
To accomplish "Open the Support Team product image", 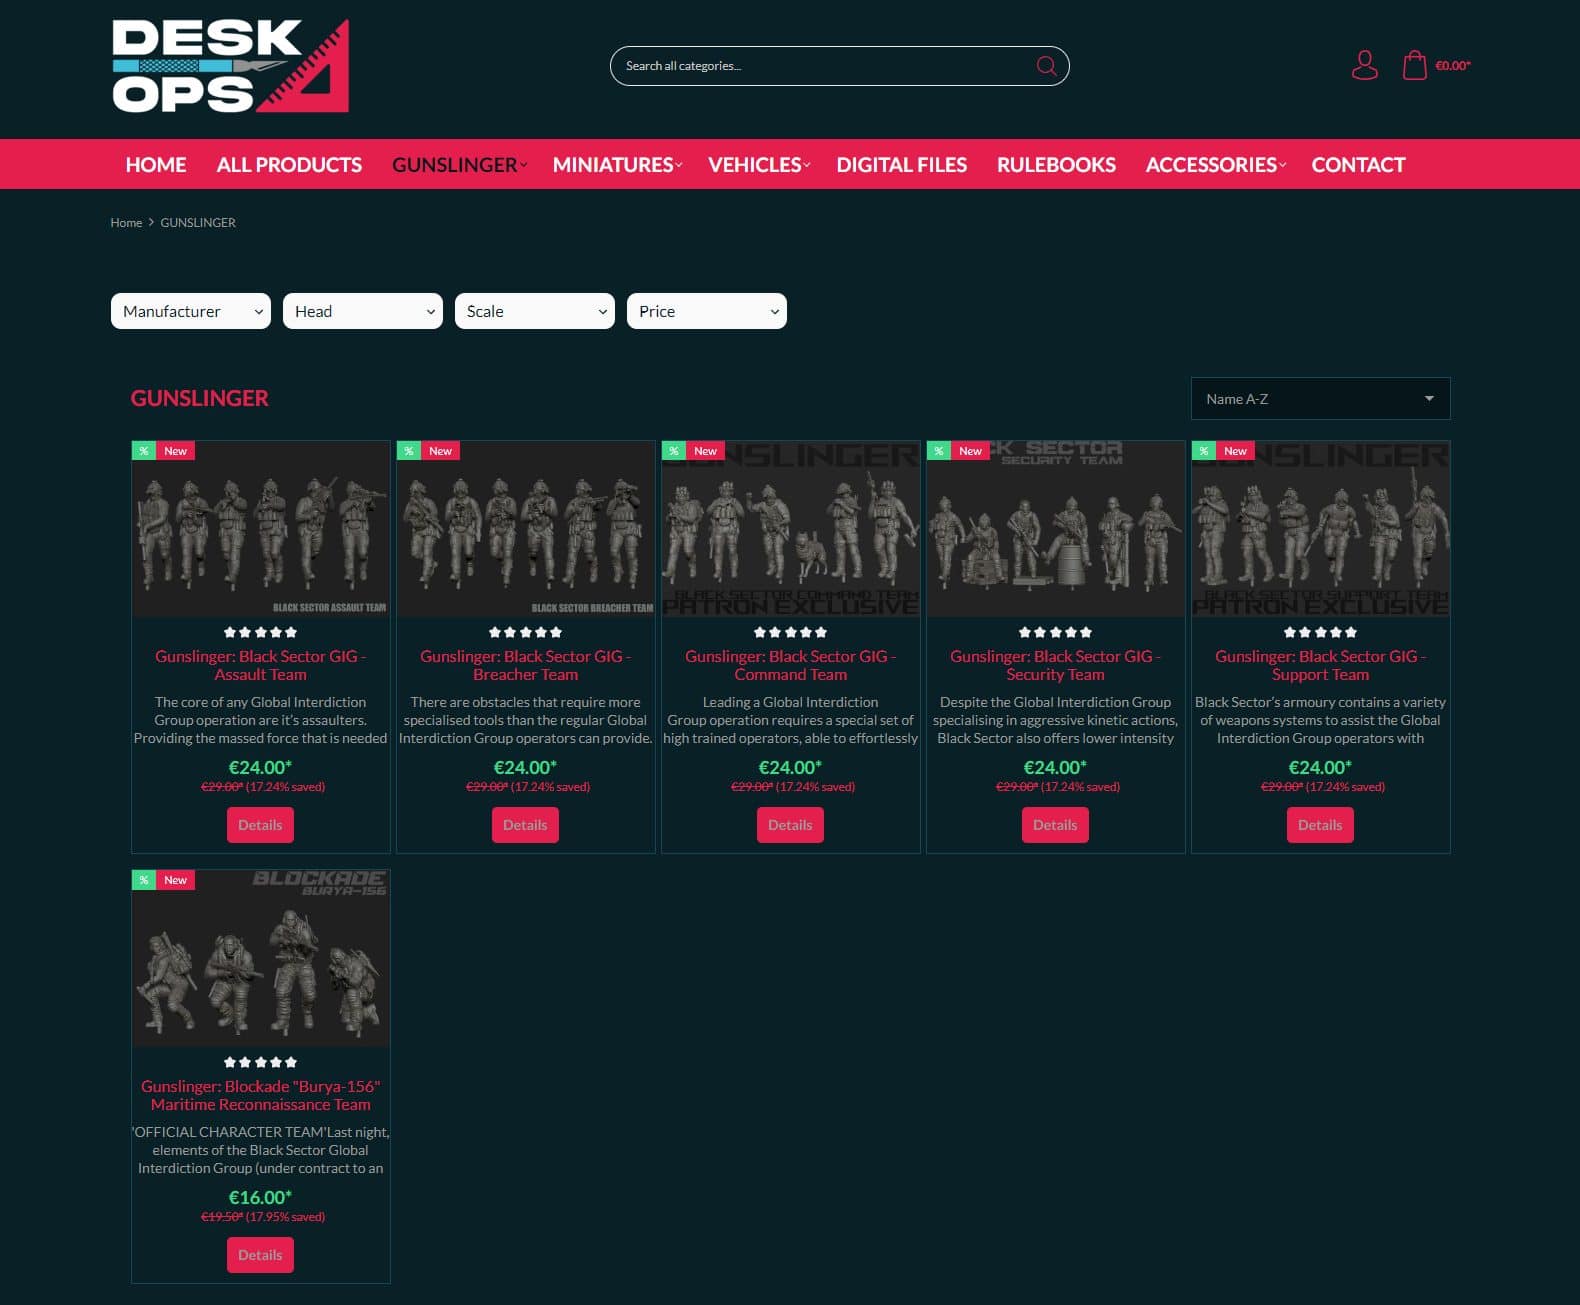I will point(1320,529).
